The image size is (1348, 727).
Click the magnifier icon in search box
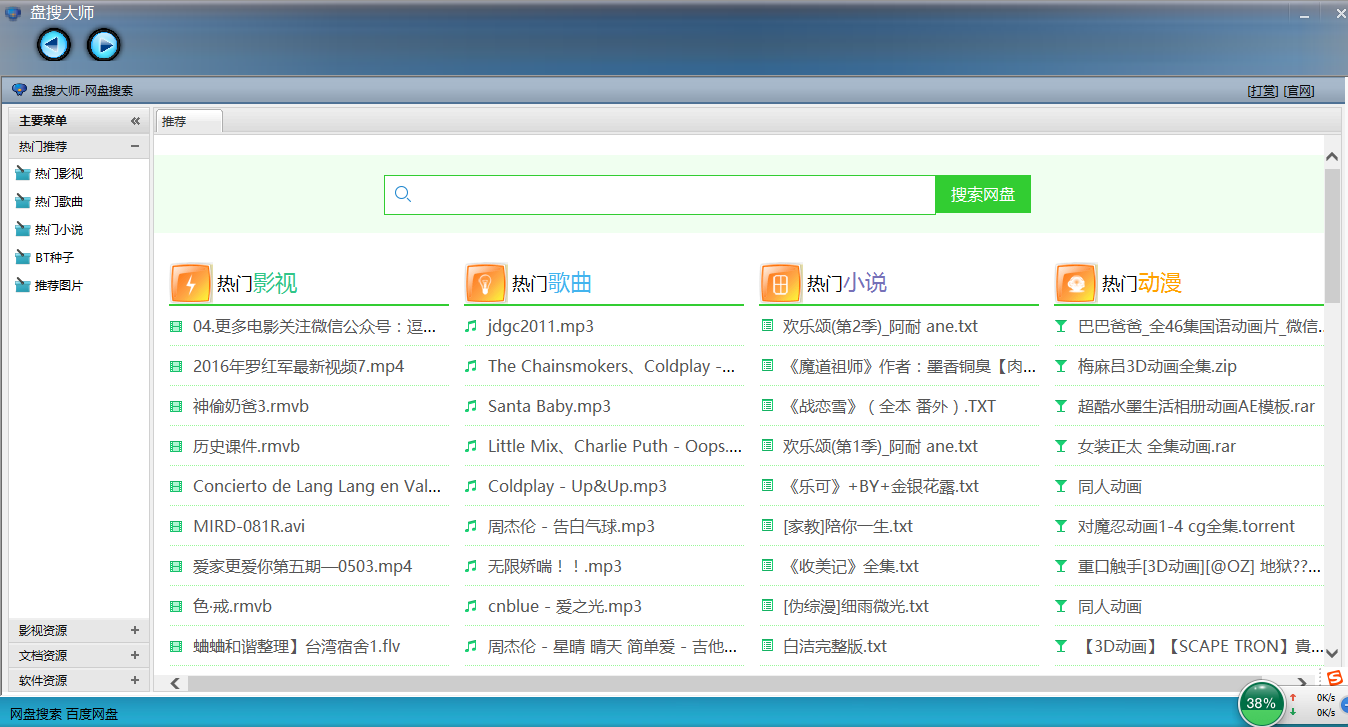[x=403, y=194]
